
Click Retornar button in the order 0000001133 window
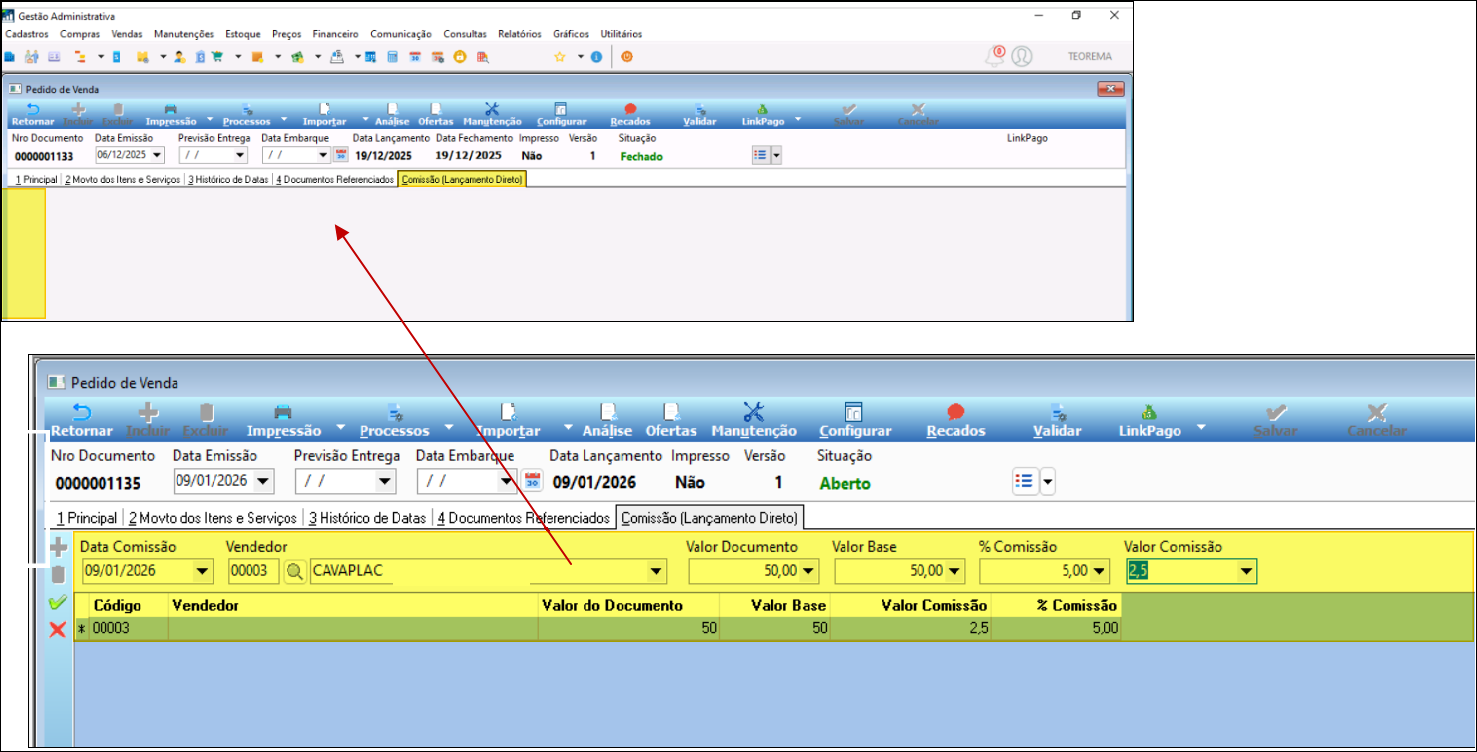click(33, 115)
